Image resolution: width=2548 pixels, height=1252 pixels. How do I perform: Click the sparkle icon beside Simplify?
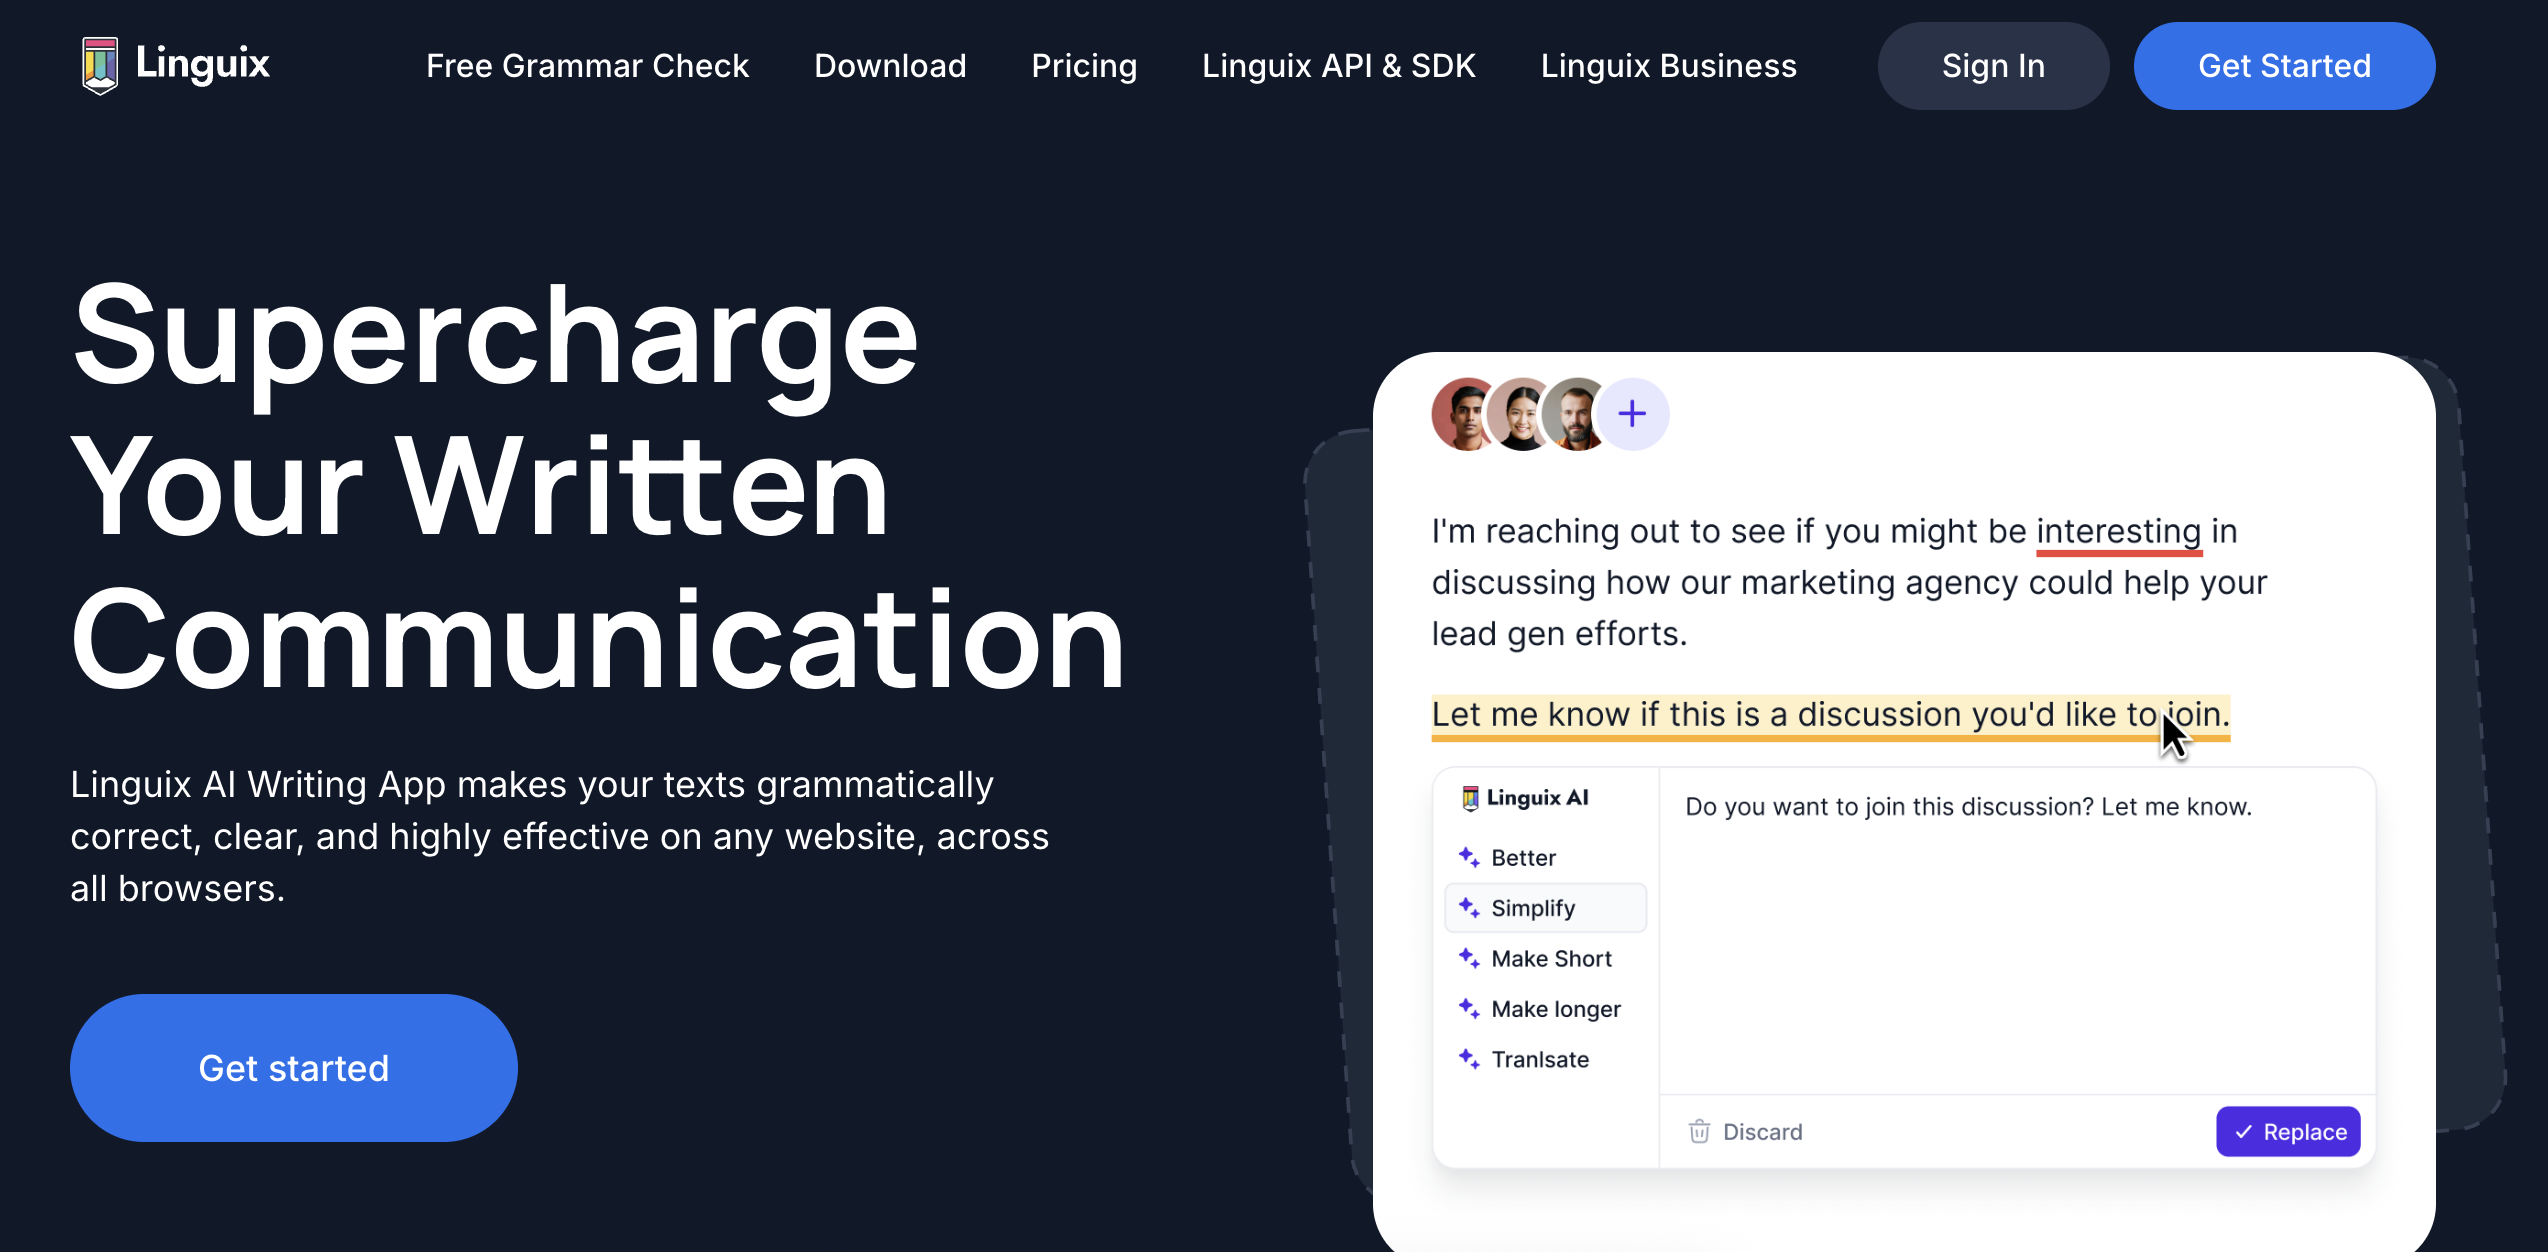click(1469, 907)
